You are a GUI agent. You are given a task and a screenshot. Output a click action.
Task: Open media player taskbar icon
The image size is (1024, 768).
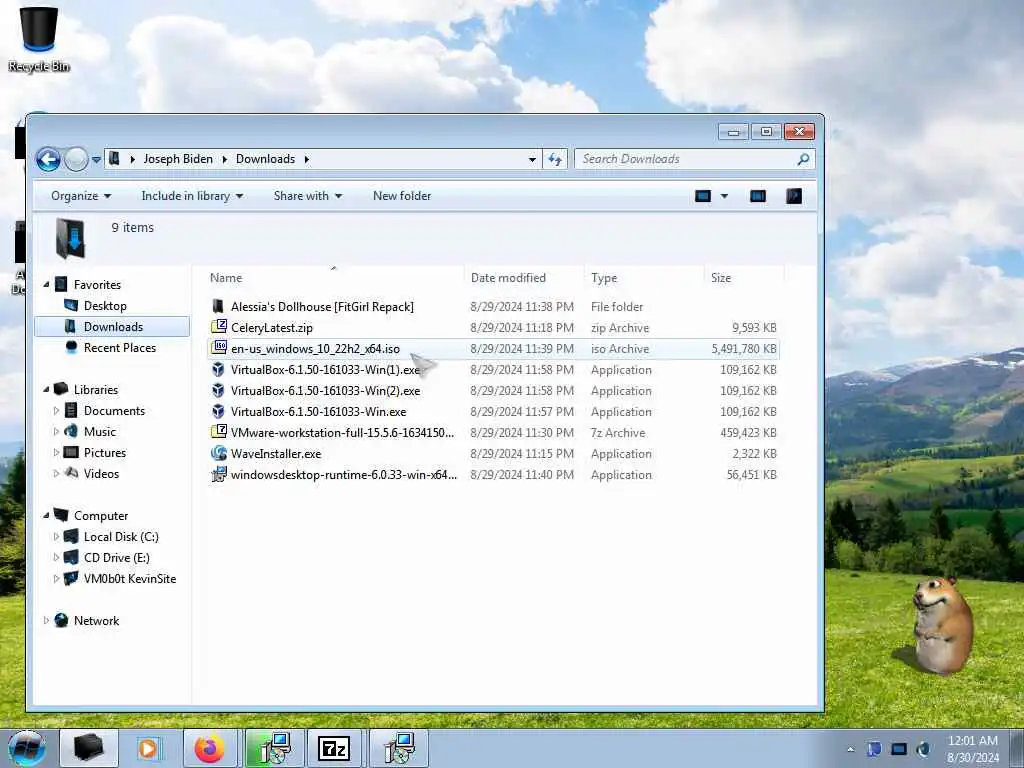[x=148, y=748]
